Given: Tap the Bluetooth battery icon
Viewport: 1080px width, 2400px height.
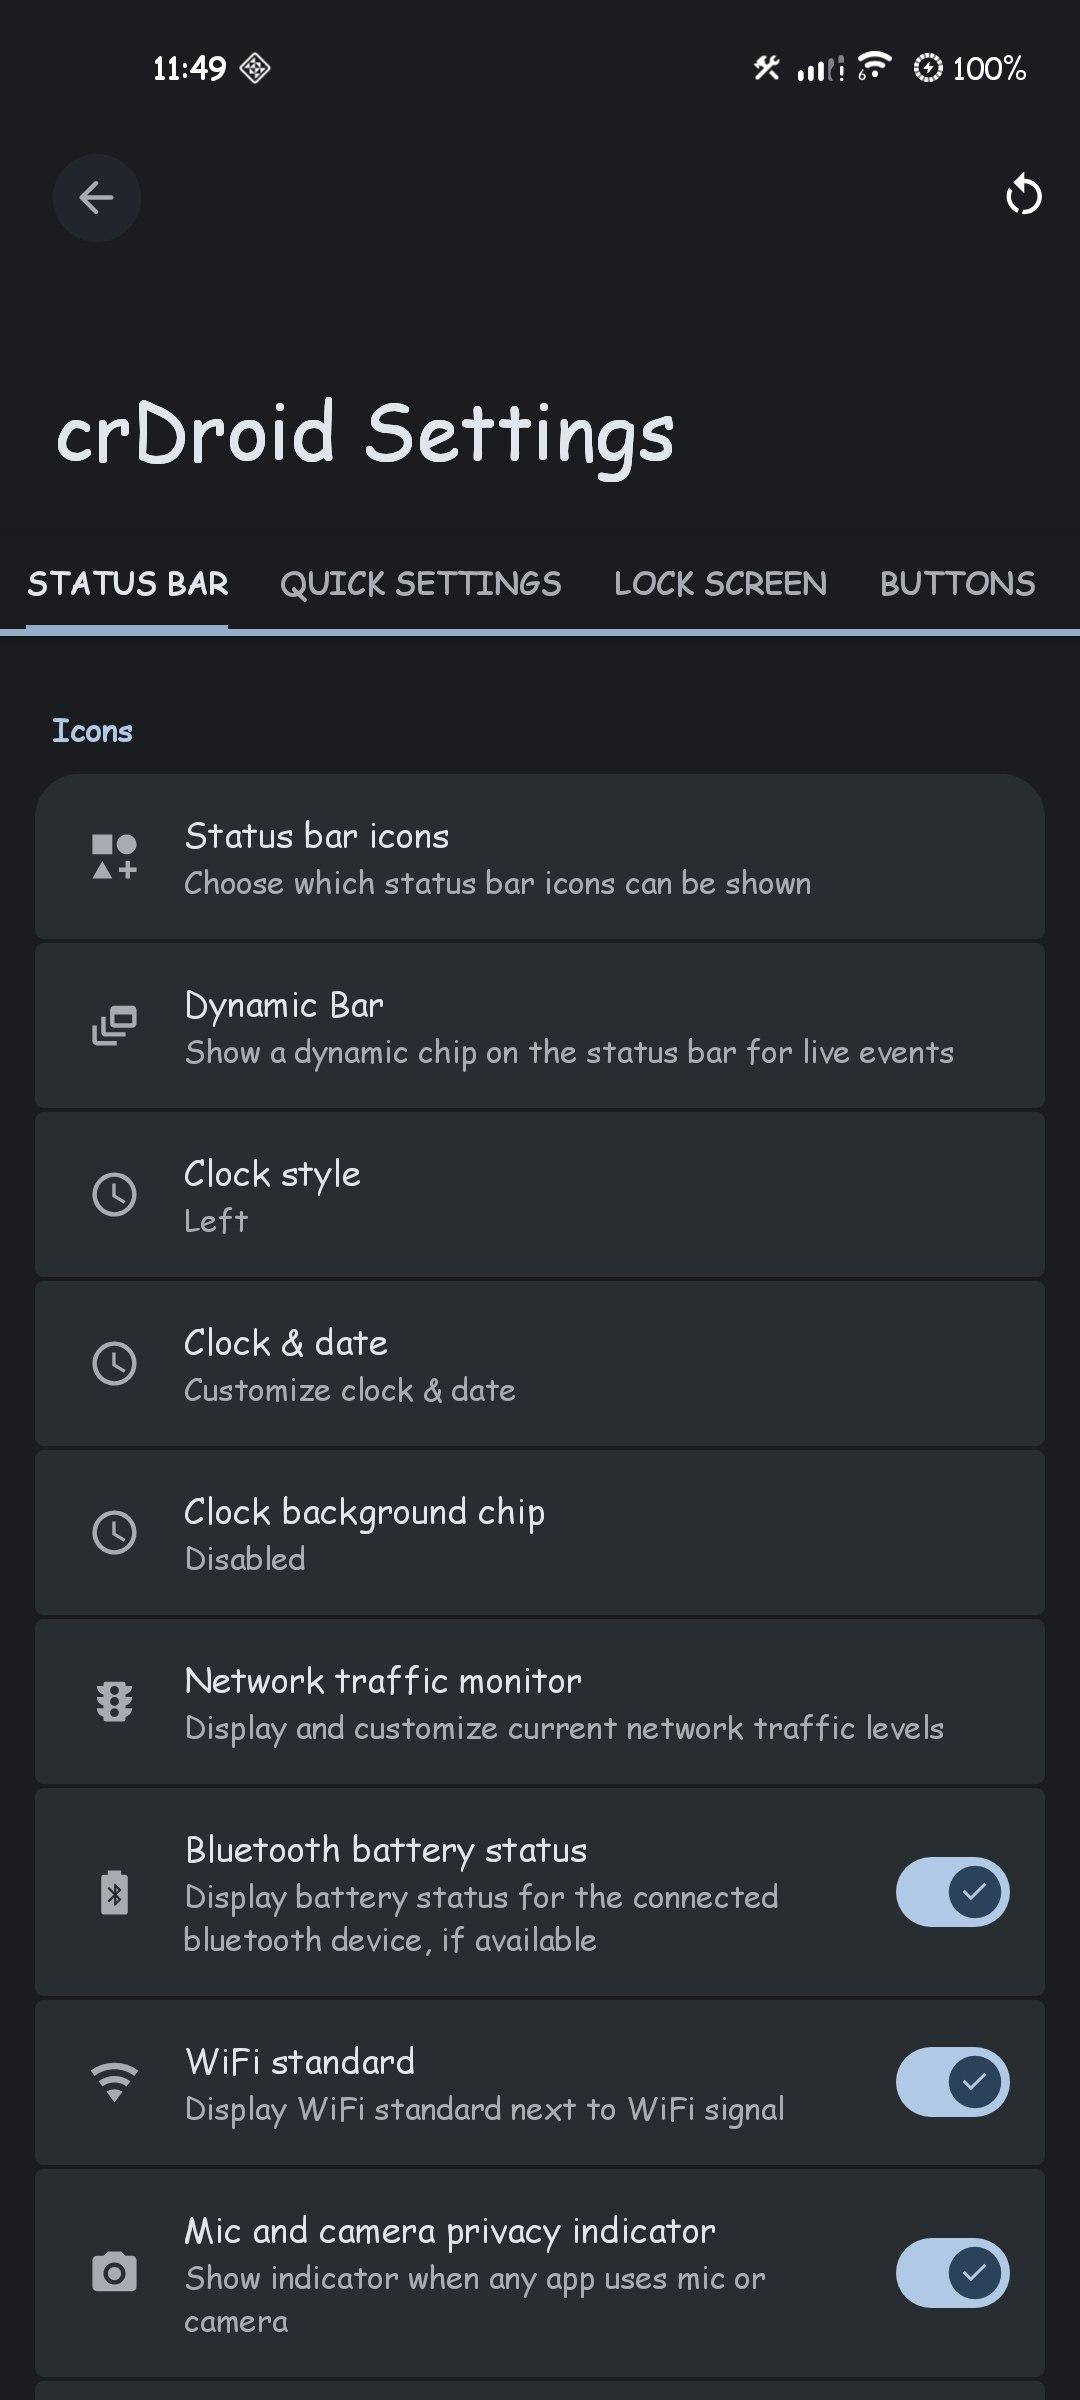Looking at the screenshot, I should click(114, 1892).
